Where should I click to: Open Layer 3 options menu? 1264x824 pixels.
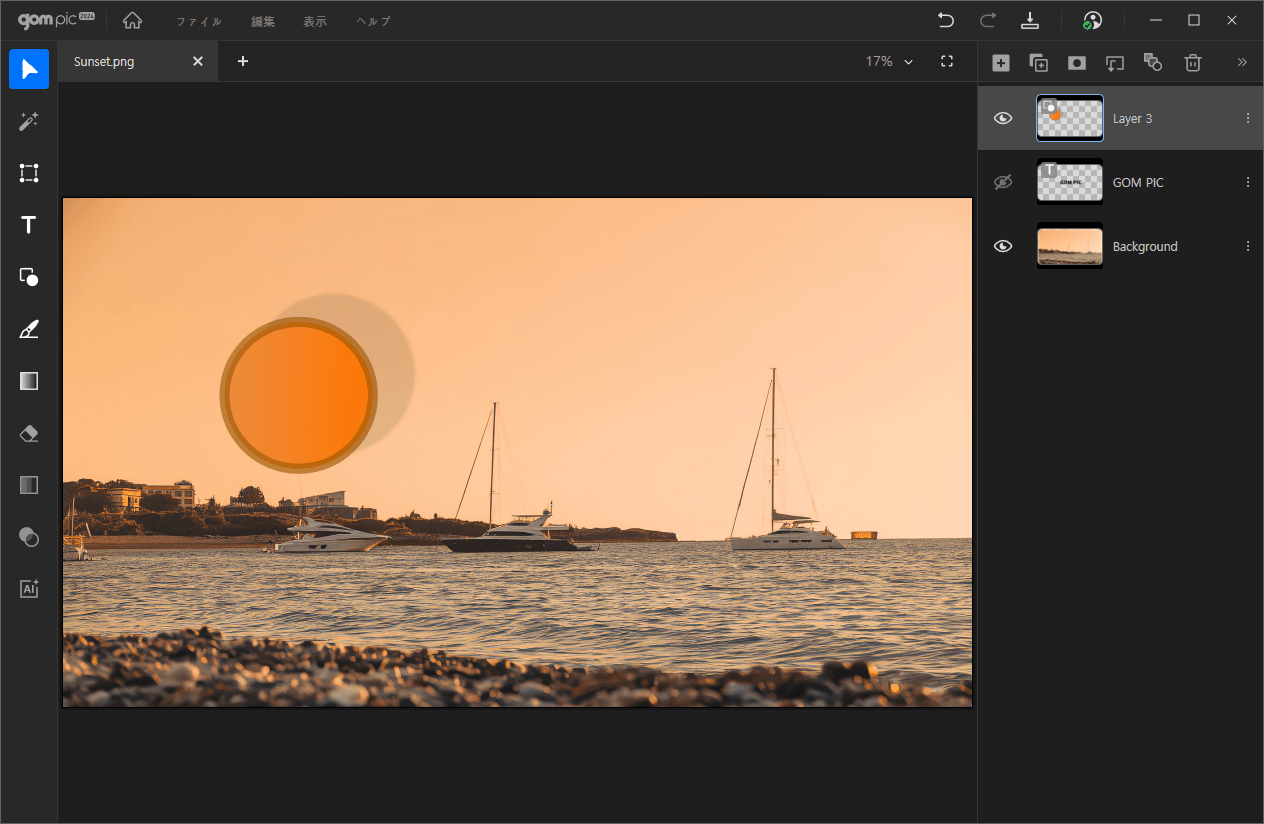coord(1247,118)
